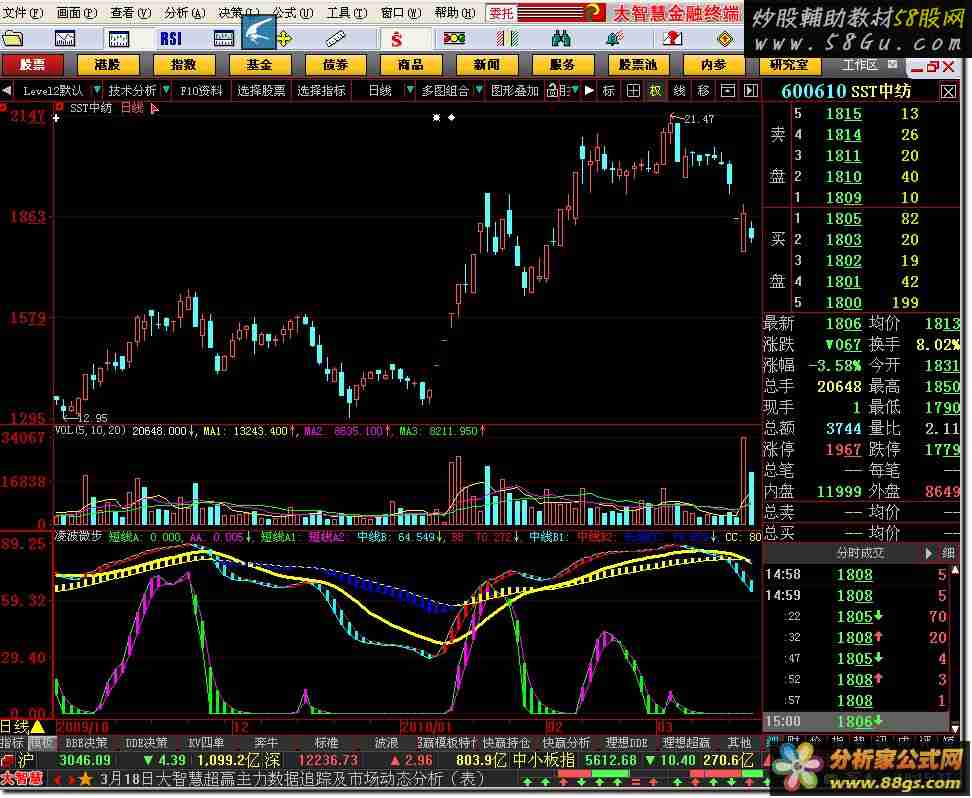
Task: Click the open folder toolbar icon
Action: click(x=12, y=39)
